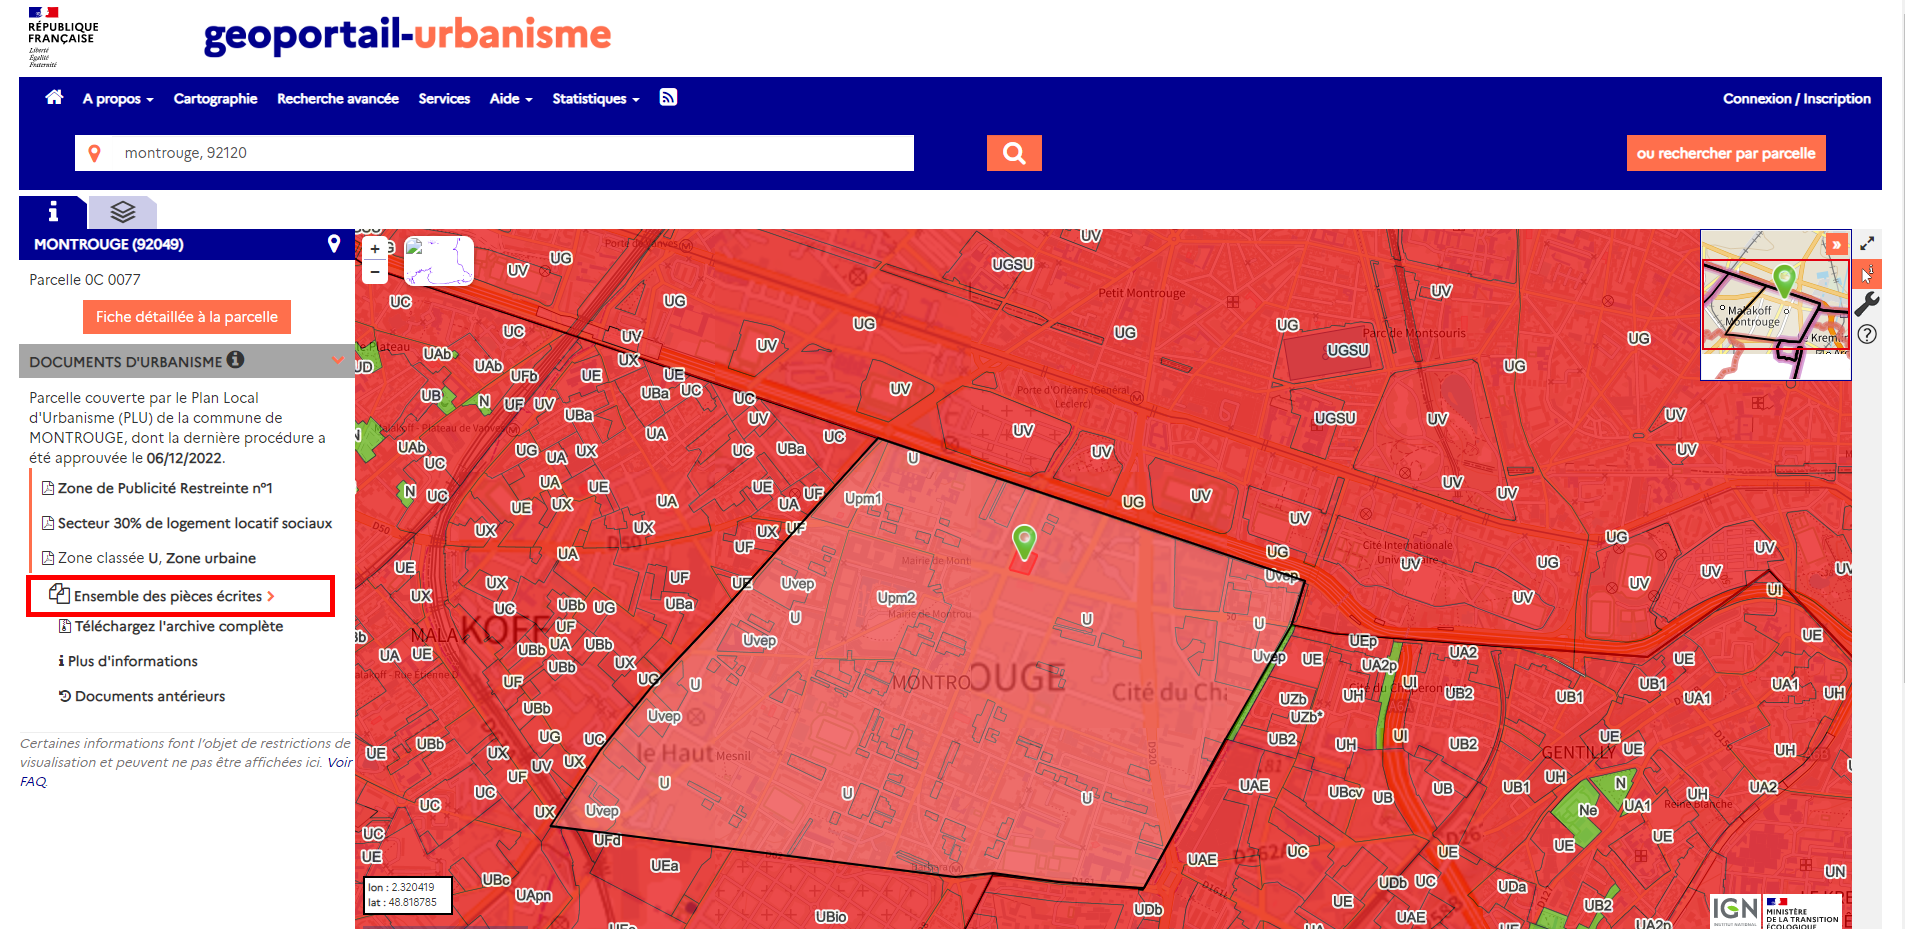The image size is (1905, 929).
Task: Click ou rechercher par parcelle button
Action: [1726, 153]
